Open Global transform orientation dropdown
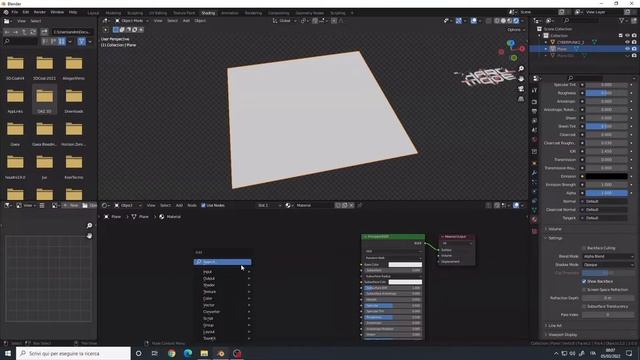The image size is (640, 360). pyautogui.click(x=284, y=21)
